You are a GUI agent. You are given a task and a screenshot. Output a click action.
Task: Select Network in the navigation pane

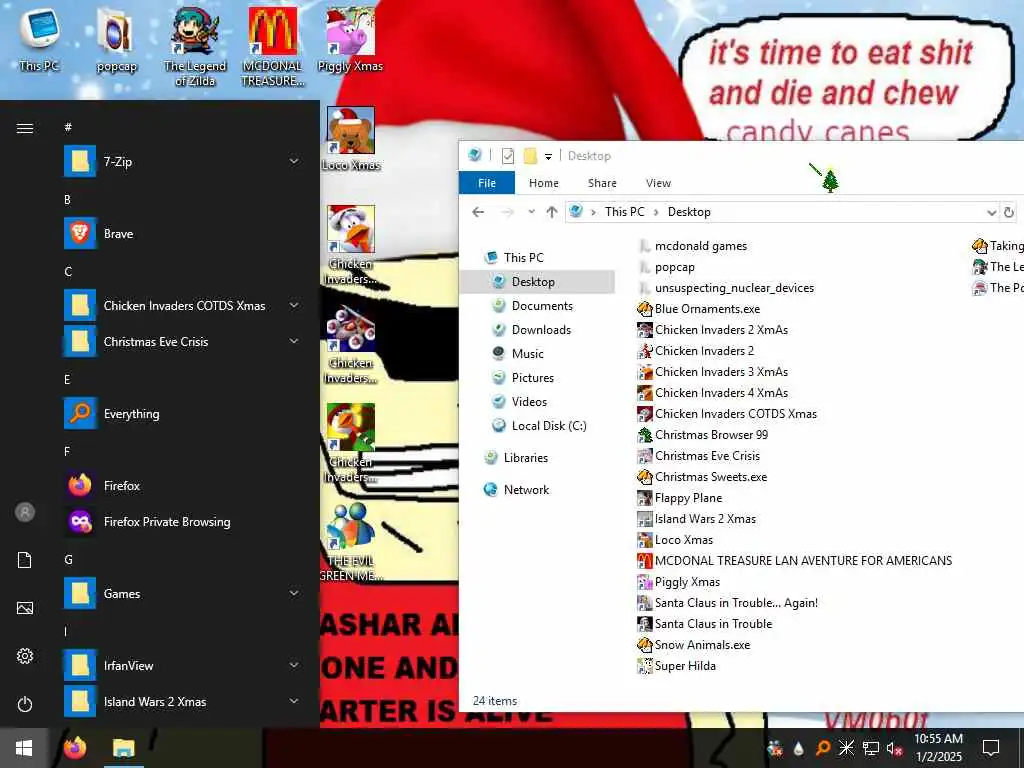[x=526, y=490]
